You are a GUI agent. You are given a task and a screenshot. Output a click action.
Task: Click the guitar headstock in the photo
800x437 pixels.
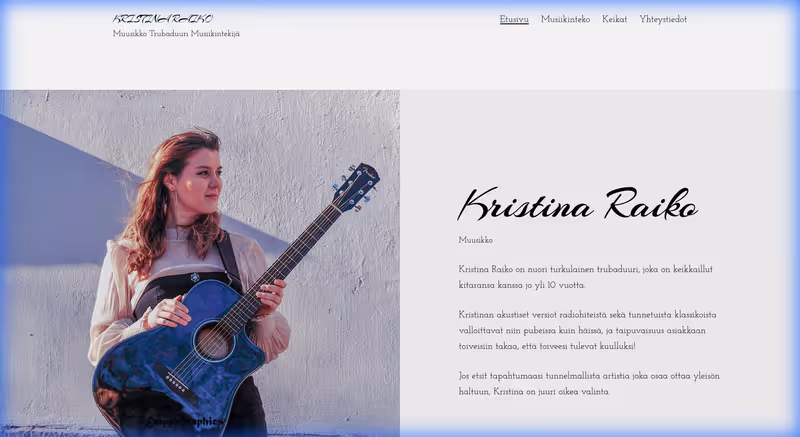(x=358, y=186)
